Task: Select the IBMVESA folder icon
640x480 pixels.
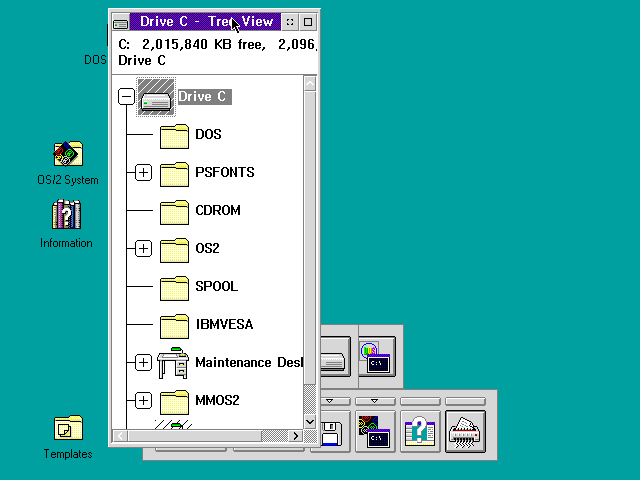Action: [x=174, y=326]
